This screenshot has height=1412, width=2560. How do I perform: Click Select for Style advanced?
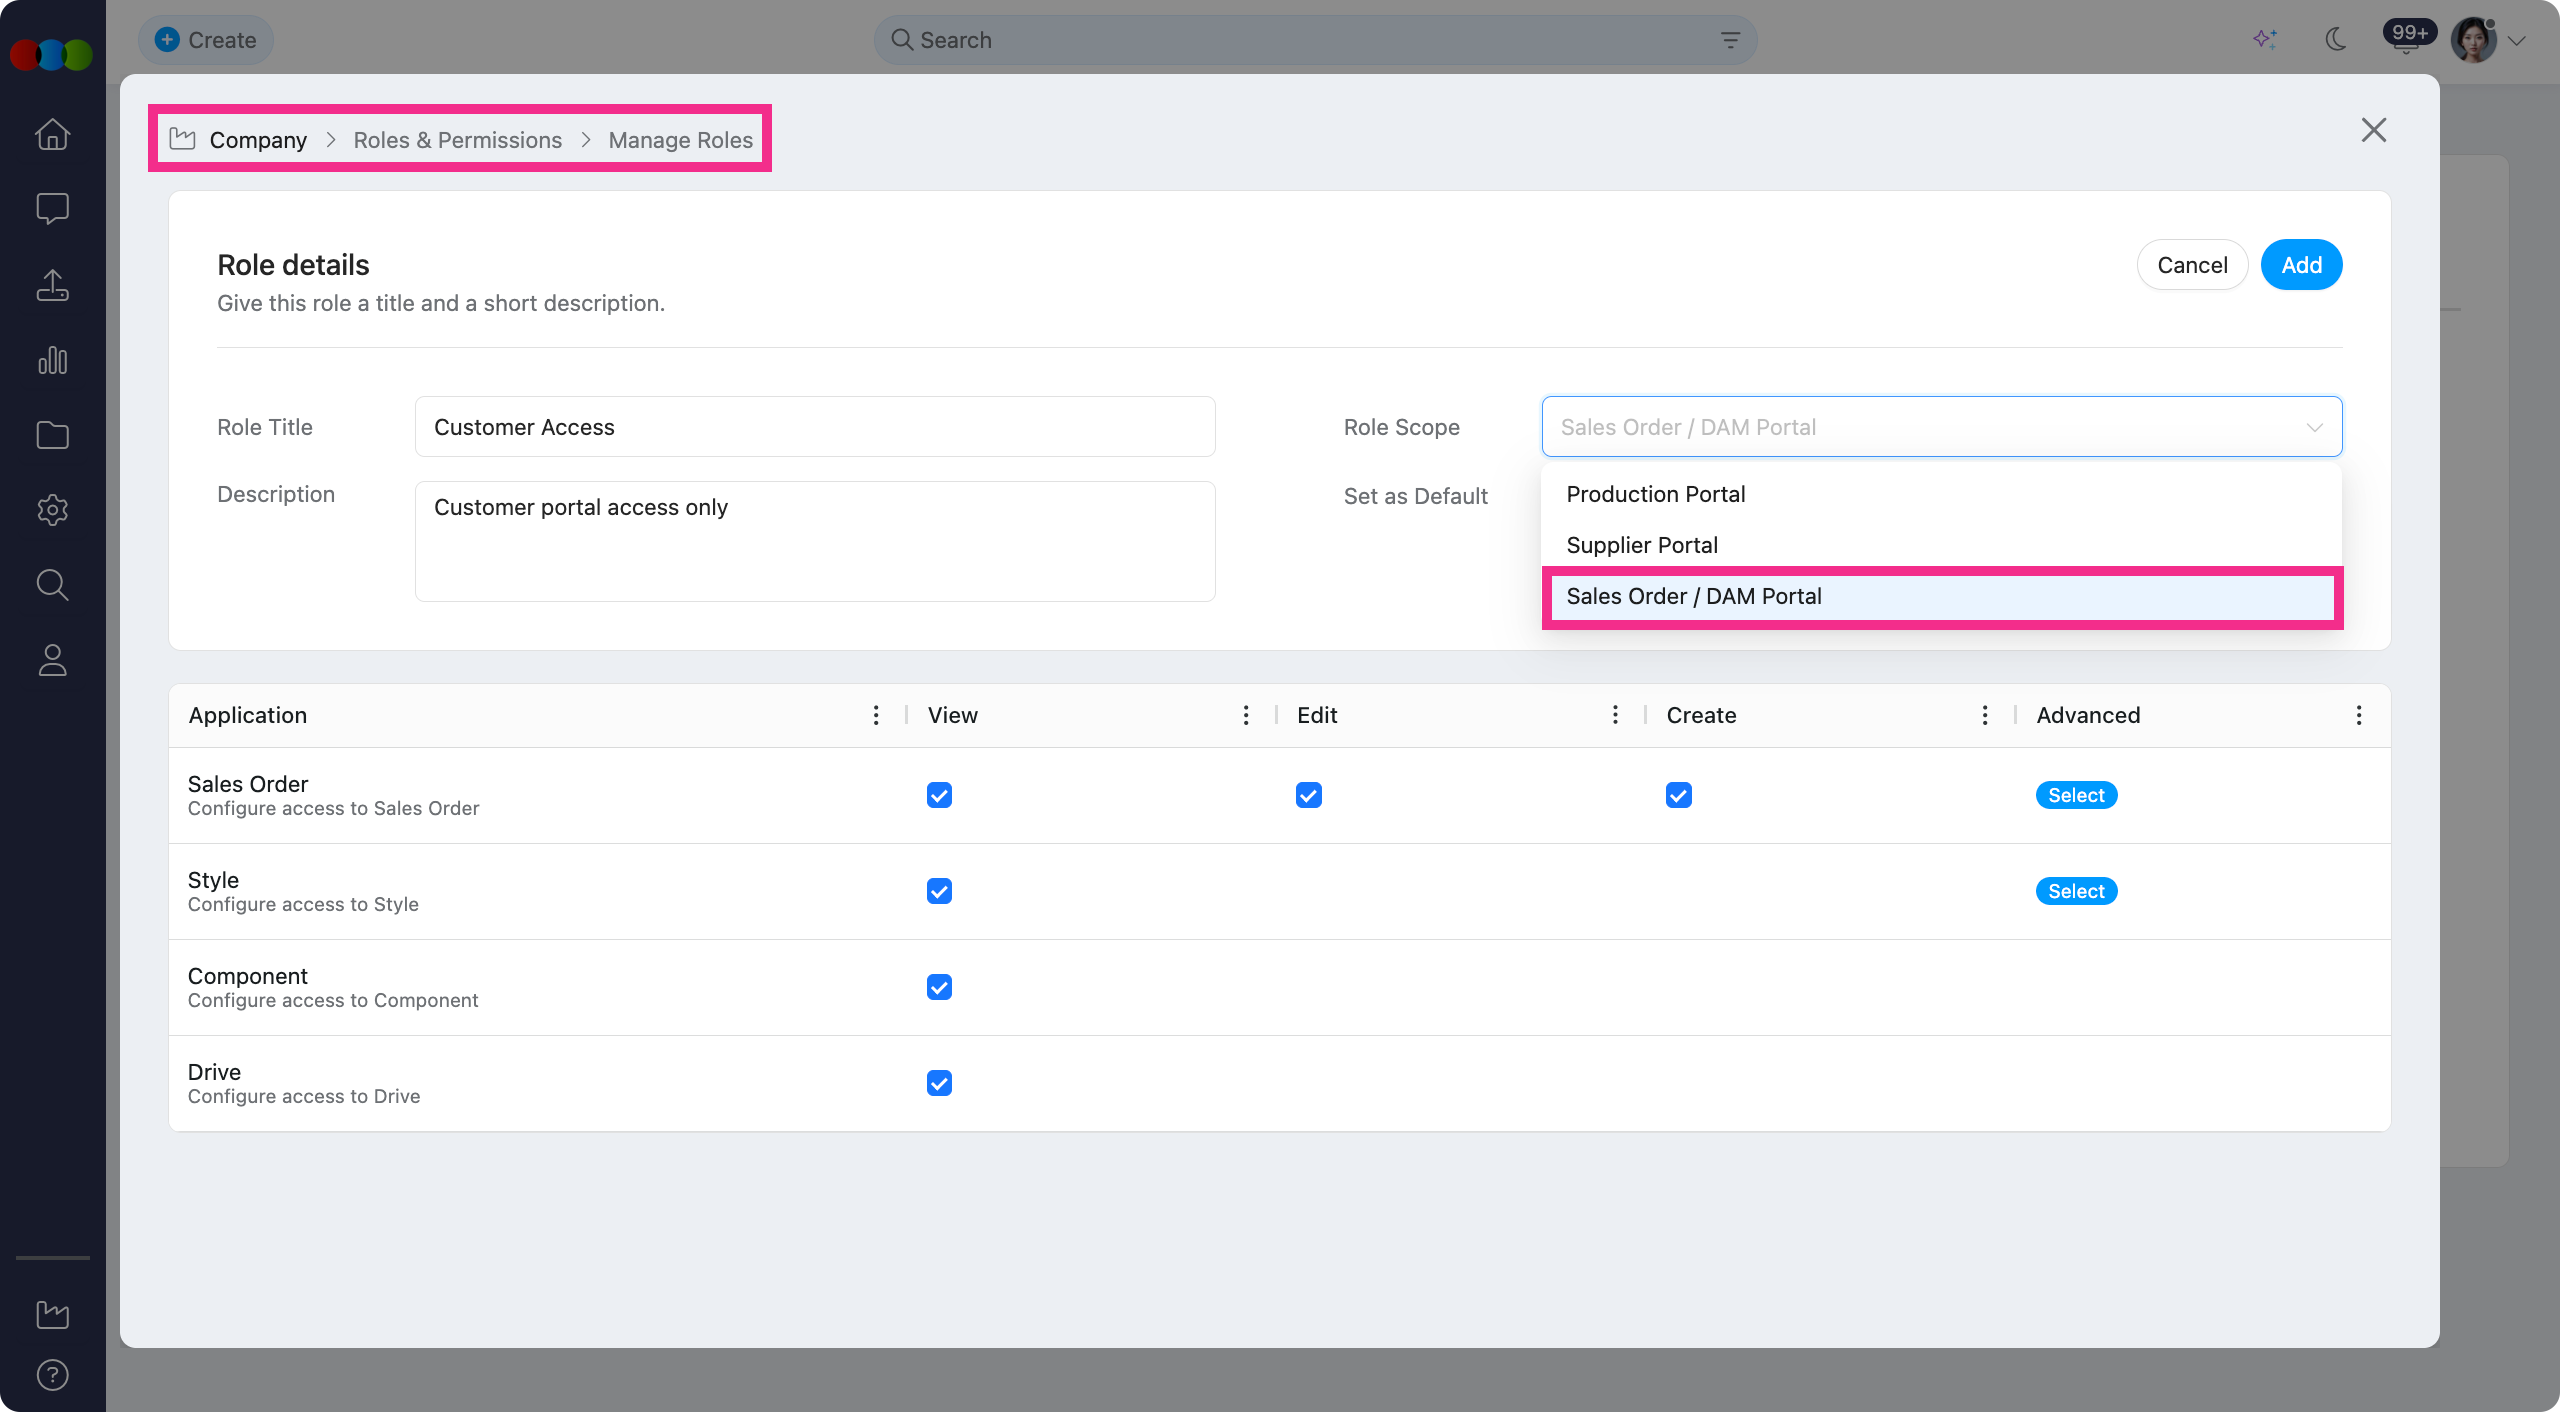click(2076, 891)
